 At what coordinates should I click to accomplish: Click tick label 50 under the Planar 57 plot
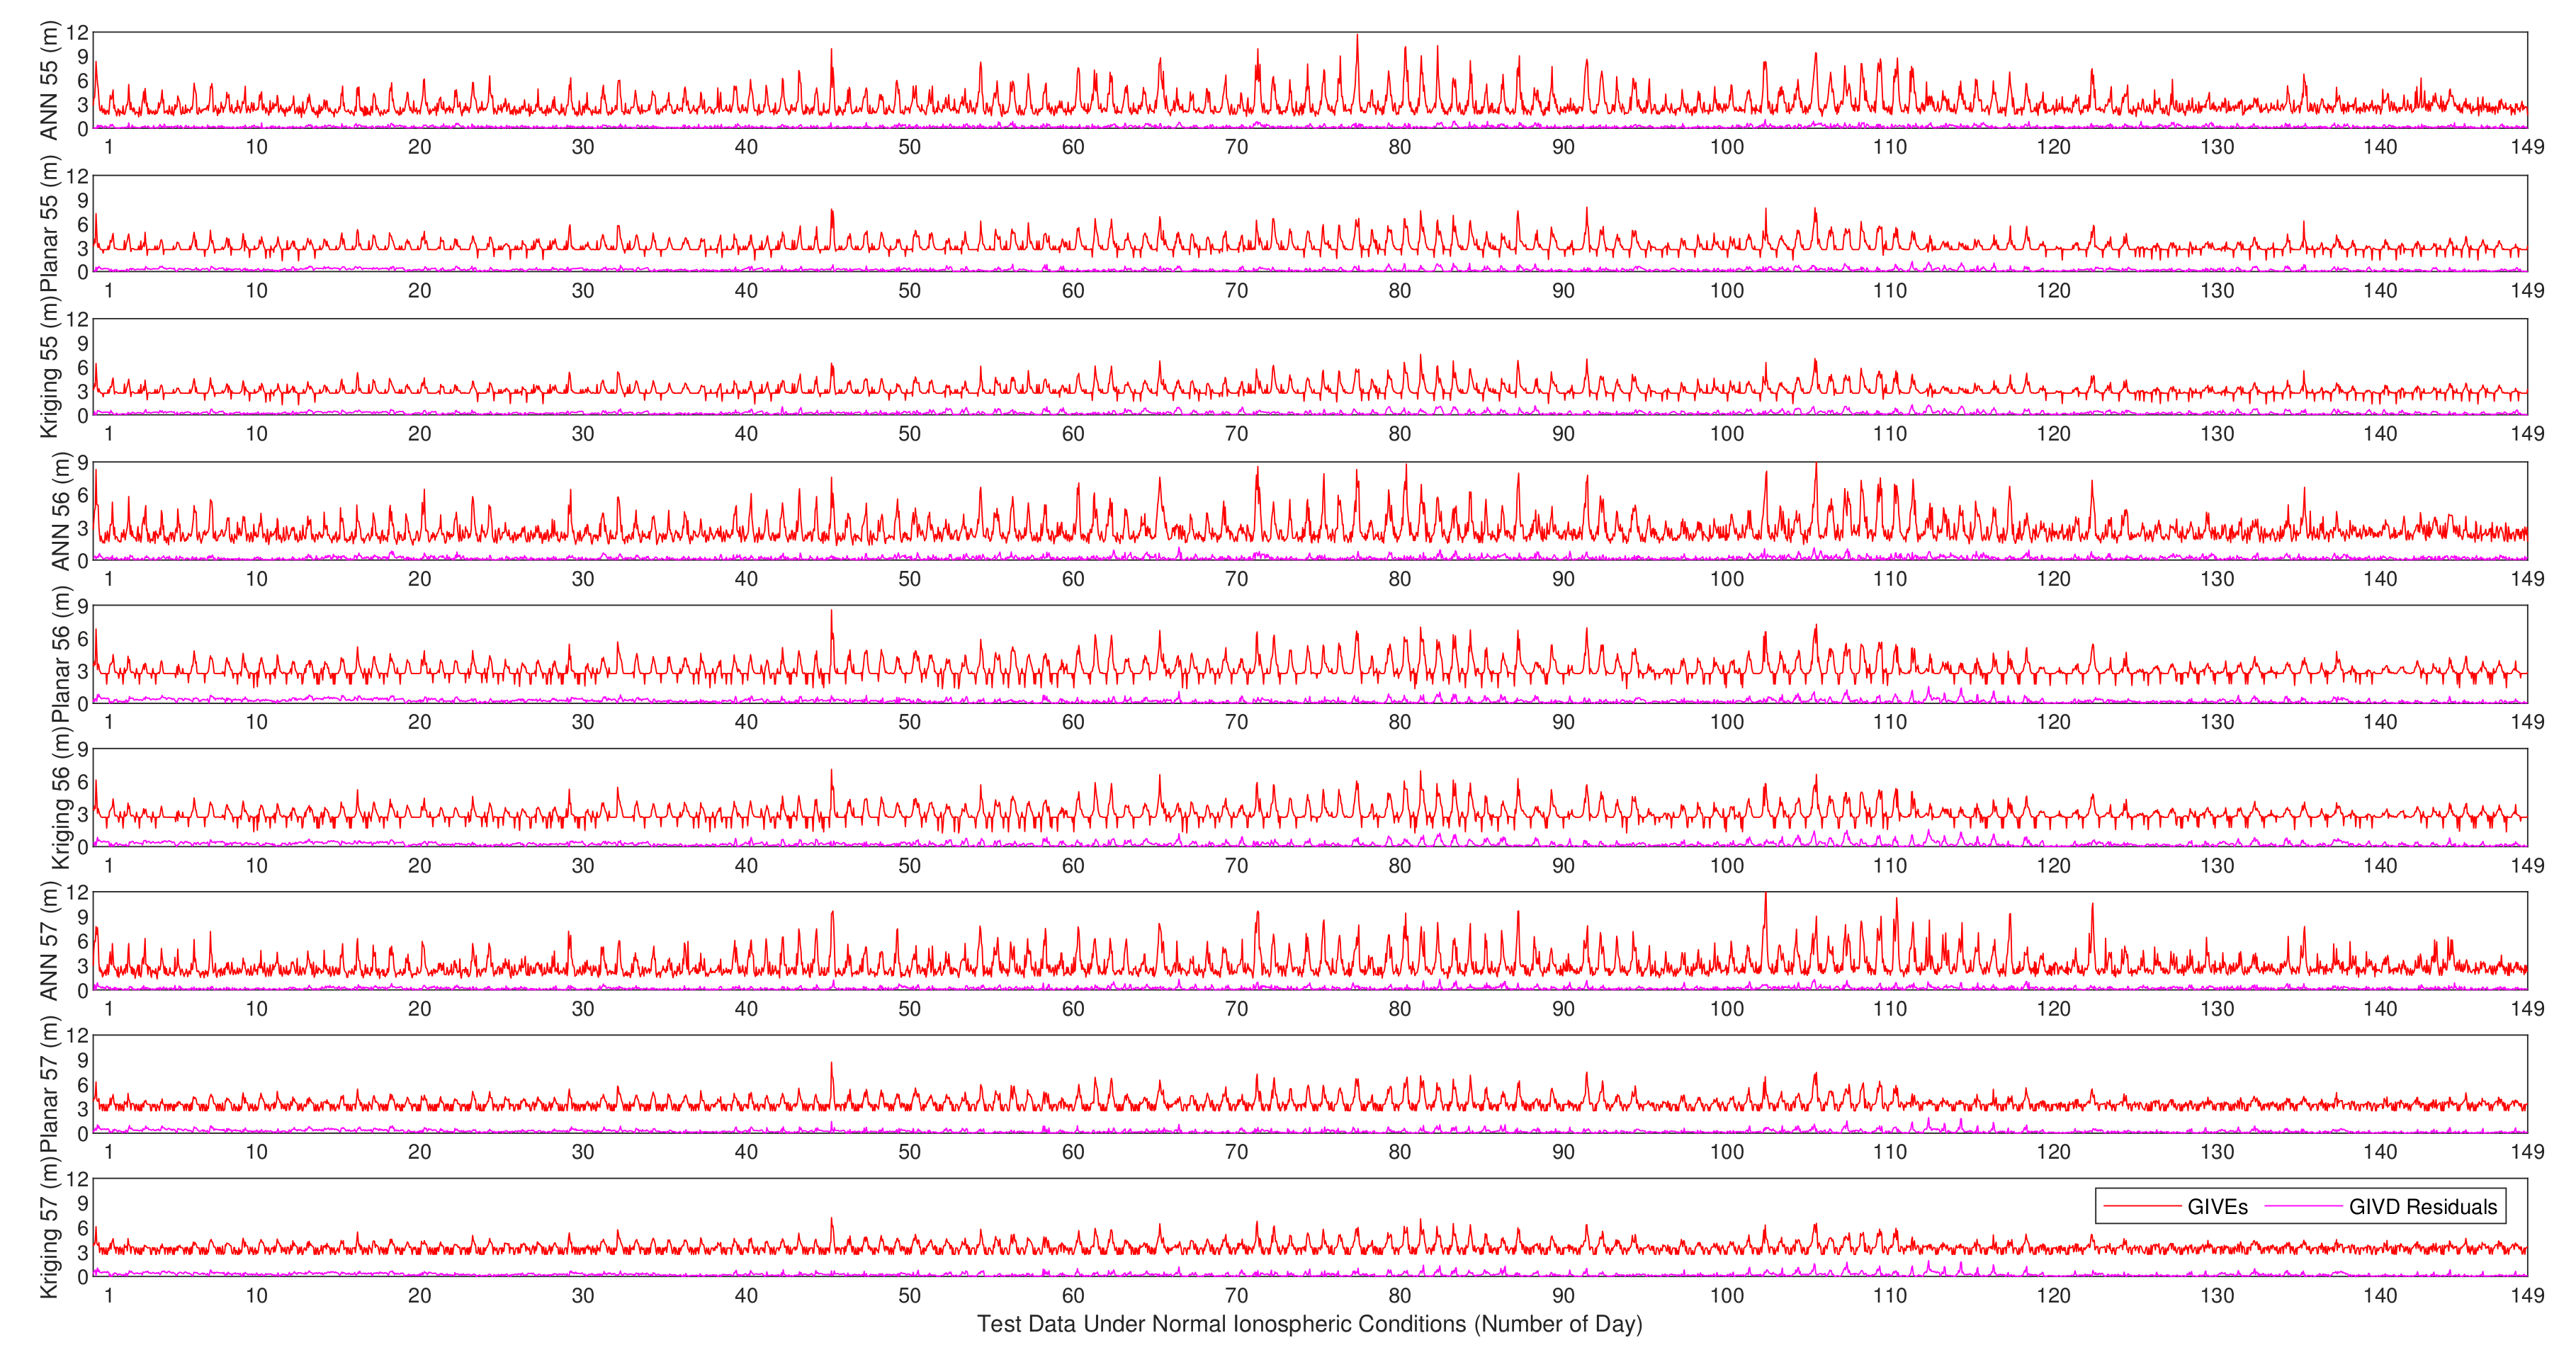click(x=909, y=1152)
